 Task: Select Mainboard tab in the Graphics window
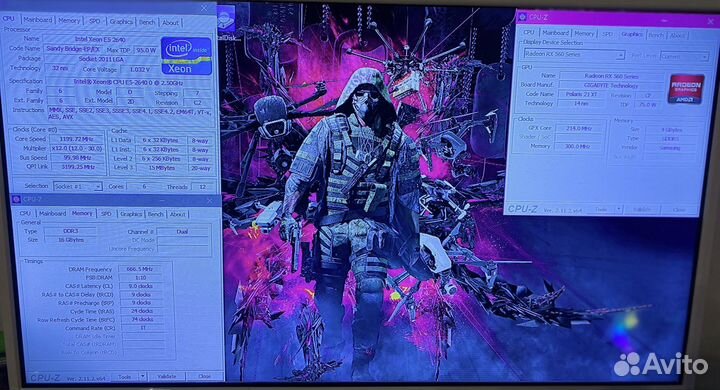[555, 33]
